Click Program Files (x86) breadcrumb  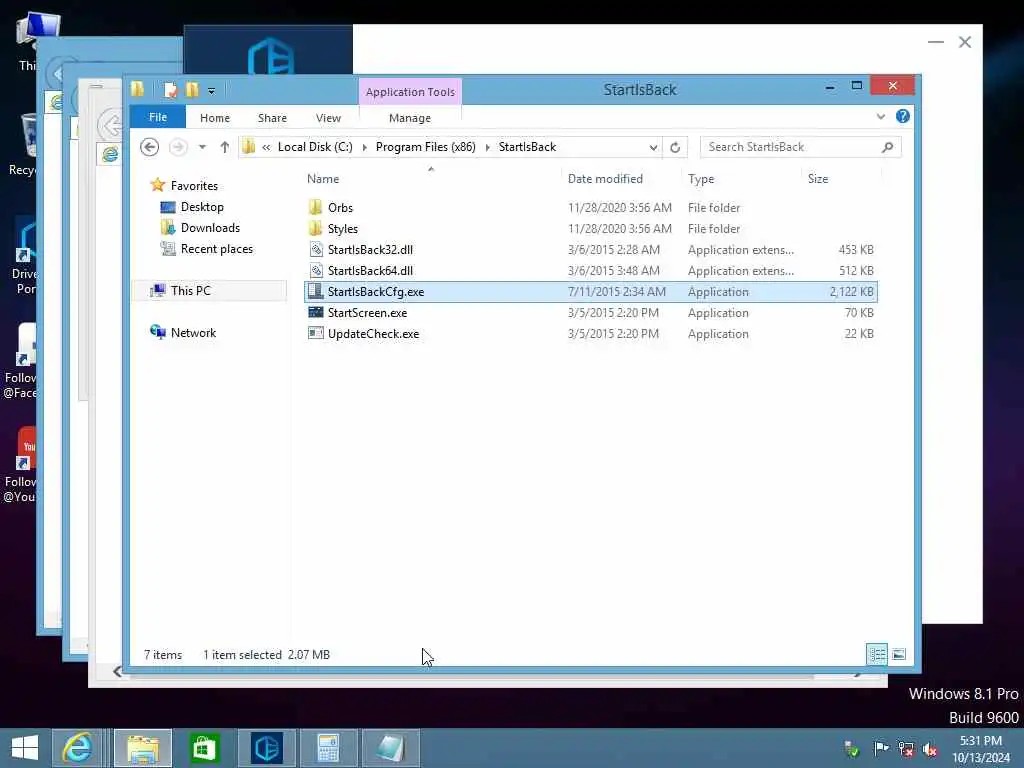[x=425, y=147]
